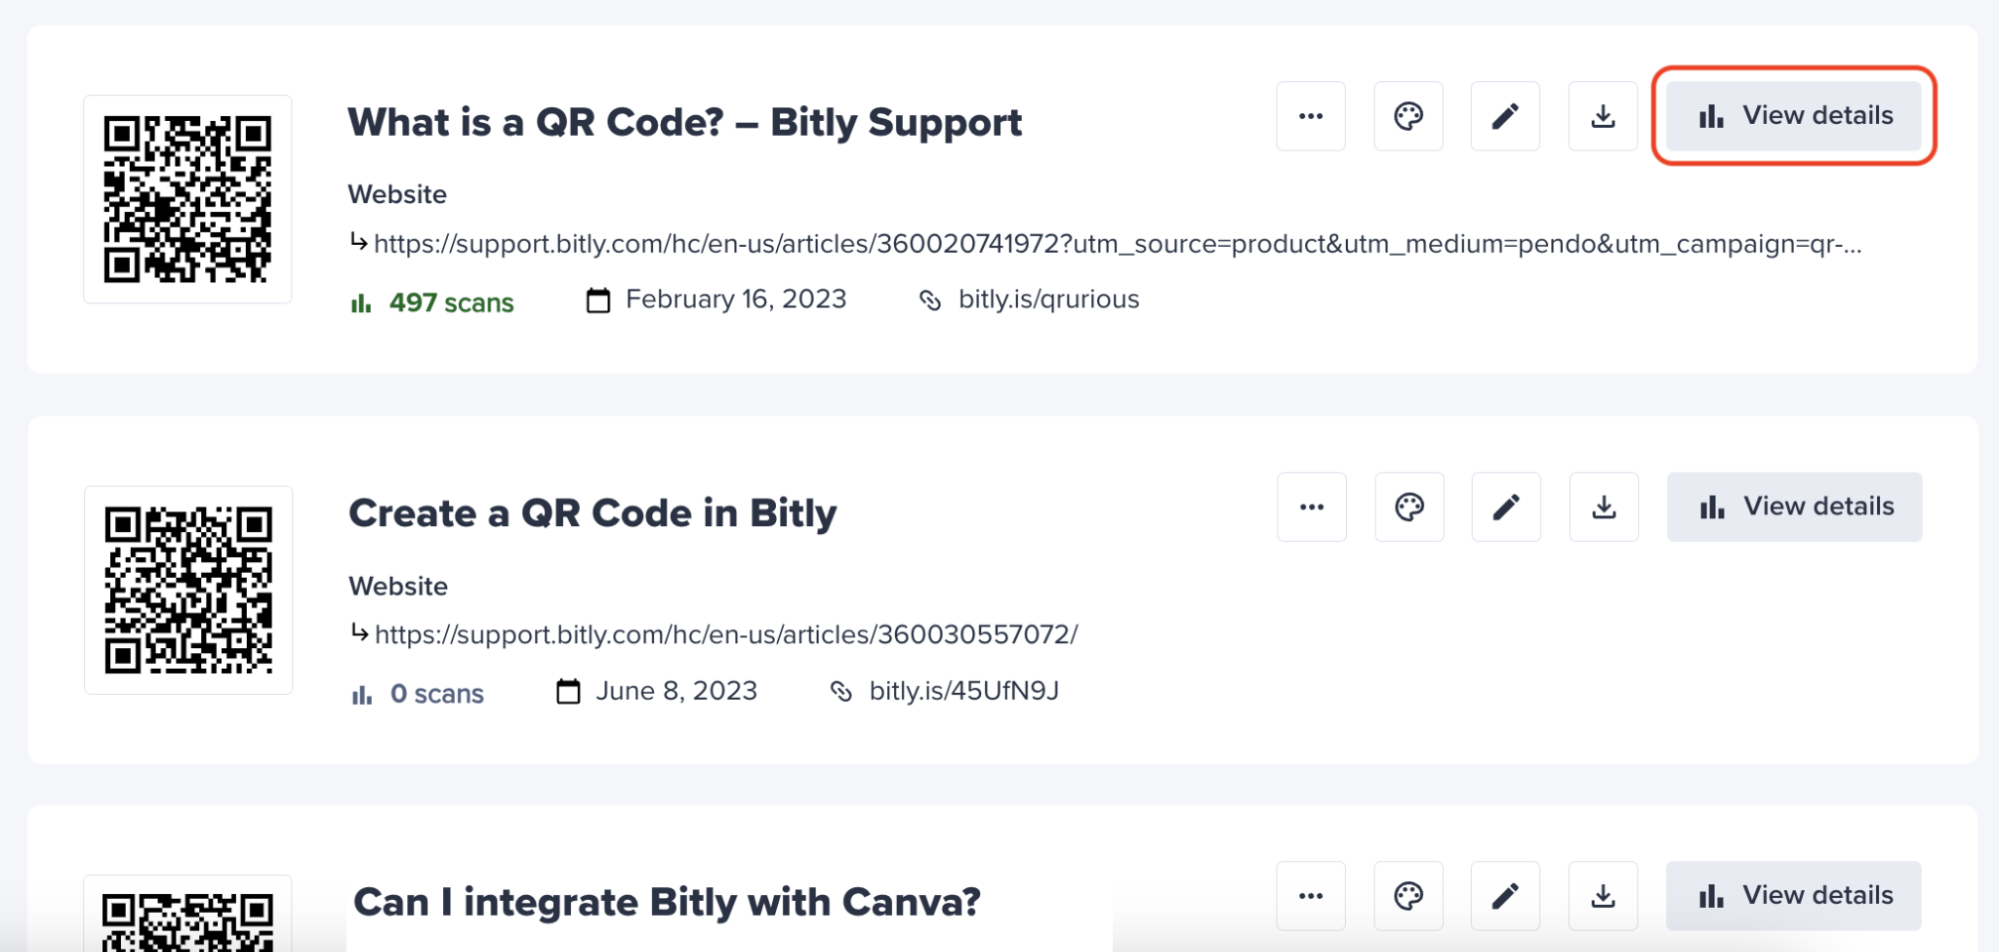This screenshot has height=952, width=1999.
Task: Download Create a QR Code in Bitly image
Action: point(1604,507)
